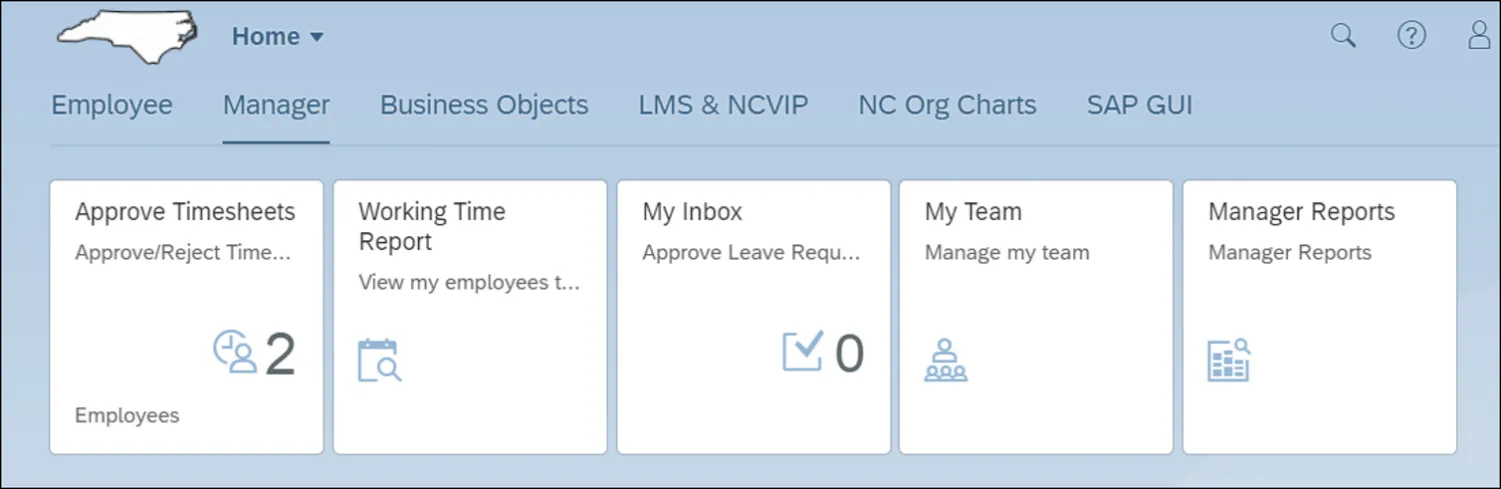
Task: Switch to the Employee tab
Action: point(112,105)
